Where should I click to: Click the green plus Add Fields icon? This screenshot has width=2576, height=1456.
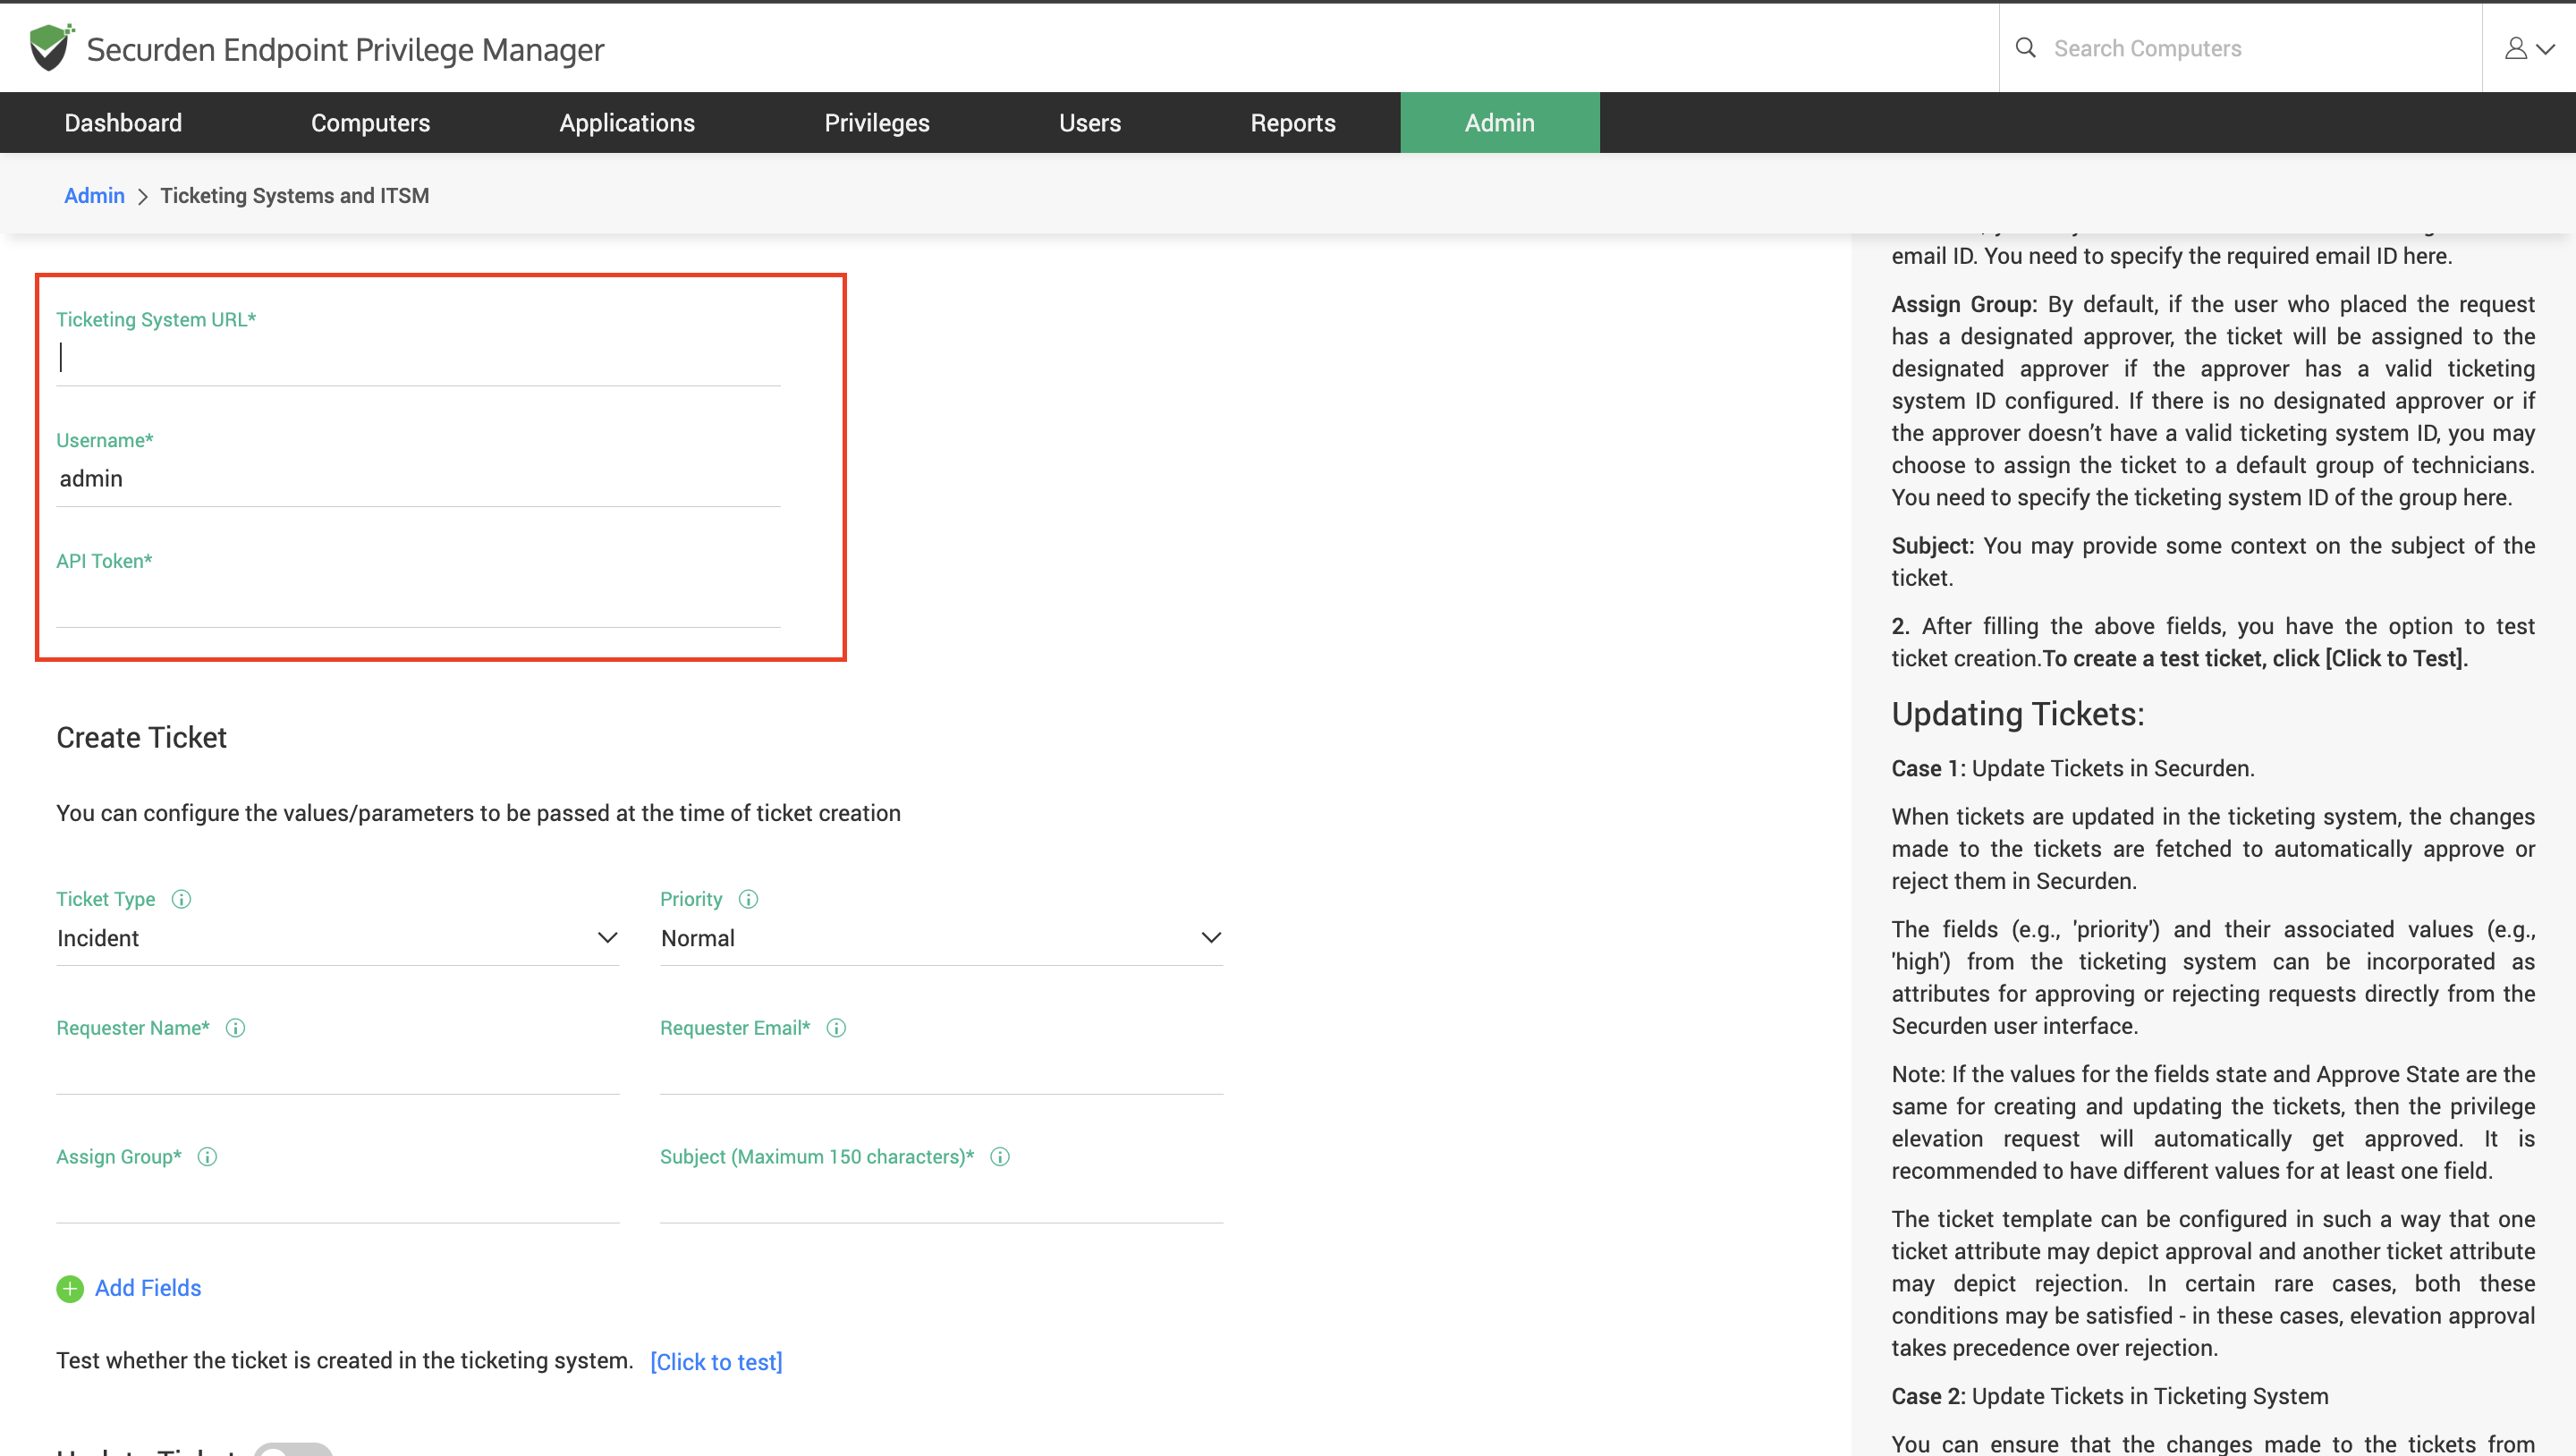coord(70,1288)
